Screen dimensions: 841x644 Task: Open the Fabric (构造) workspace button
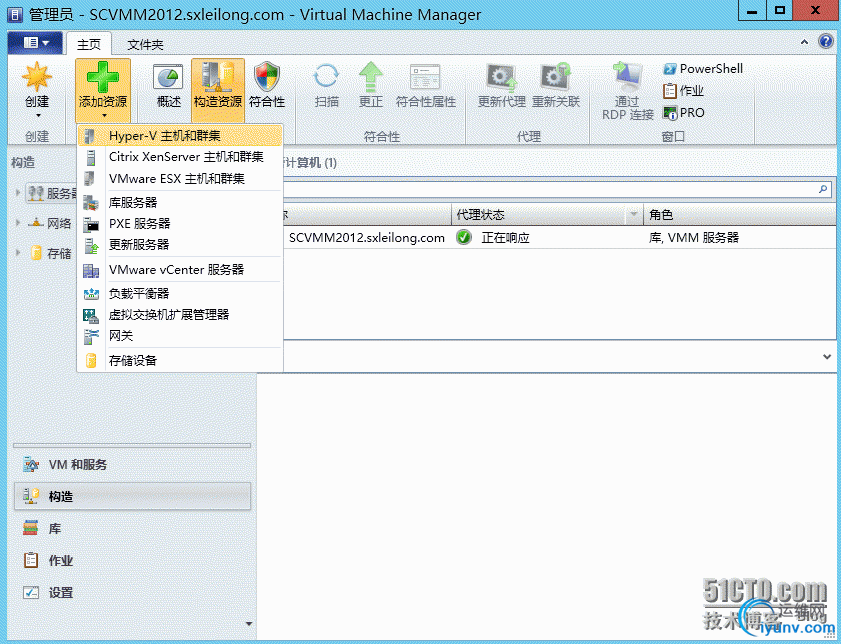point(132,496)
